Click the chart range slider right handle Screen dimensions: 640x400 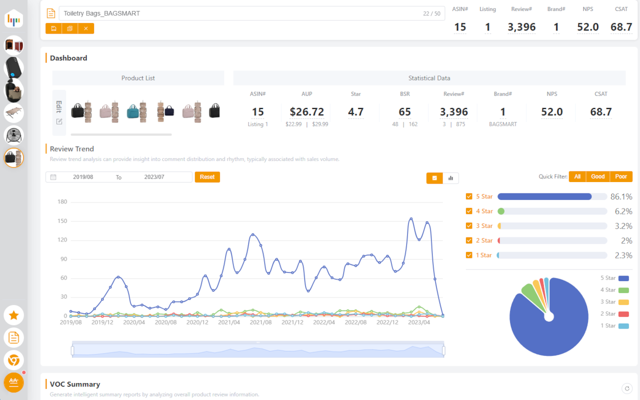click(x=444, y=350)
